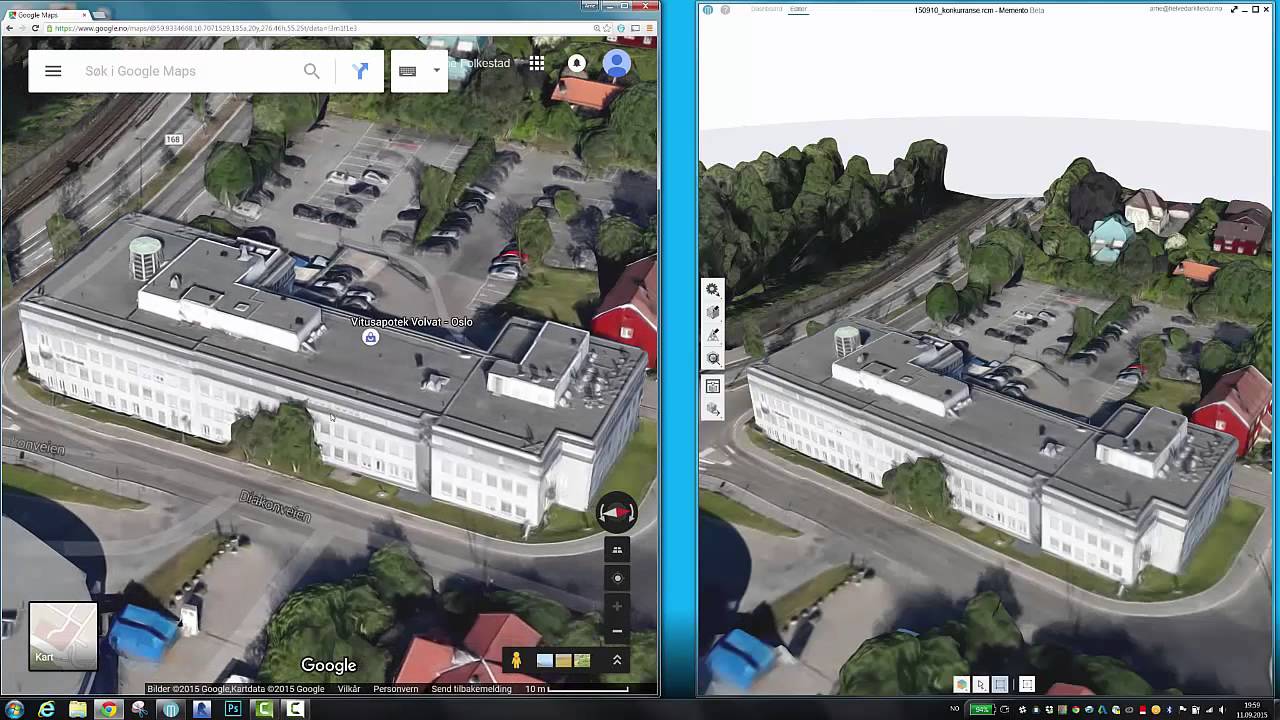Image resolution: width=1280 pixels, height=720 pixels.
Task: Click the magnifier search icon in Maps
Action: (x=312, y=71)
